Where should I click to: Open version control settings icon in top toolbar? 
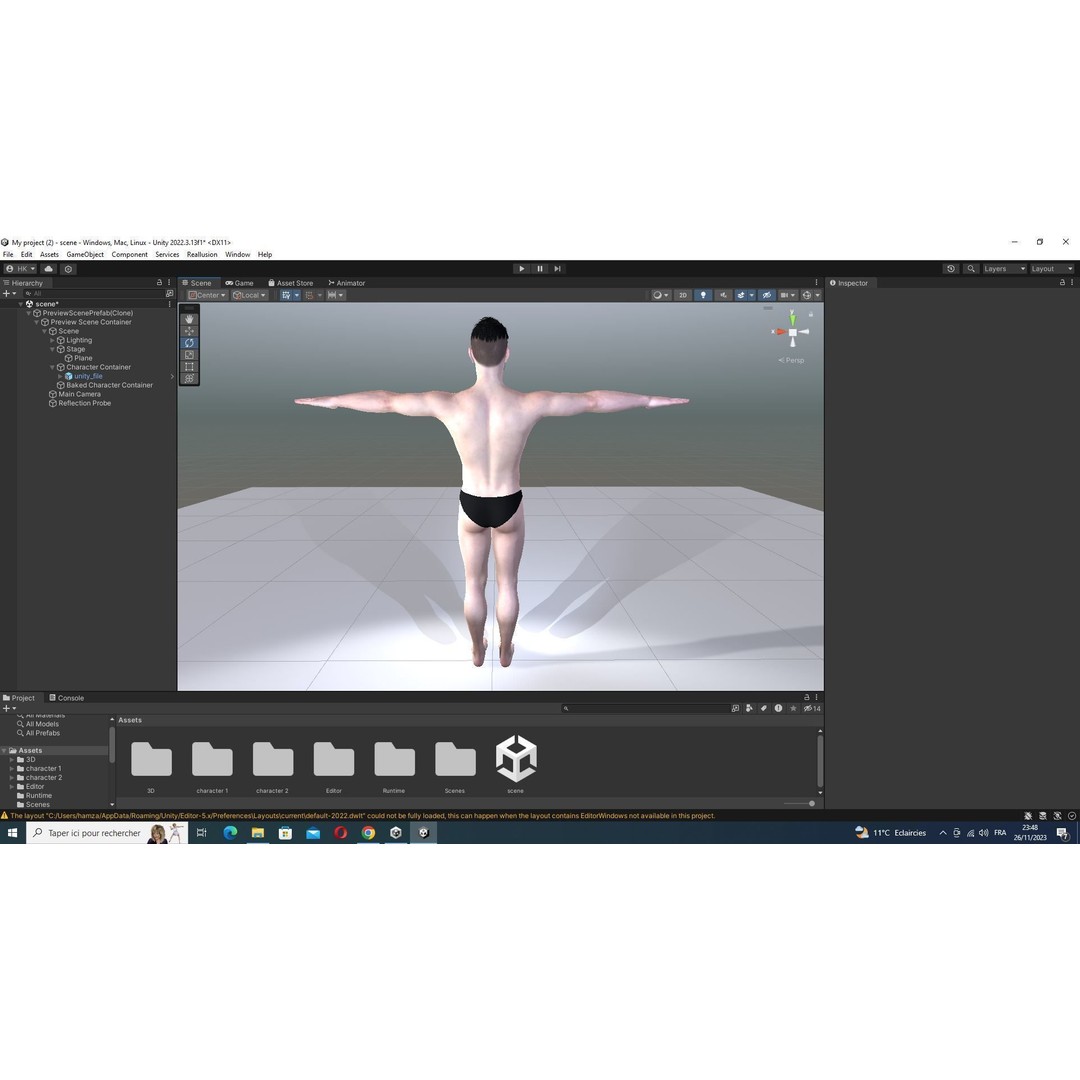pos(68,269)
